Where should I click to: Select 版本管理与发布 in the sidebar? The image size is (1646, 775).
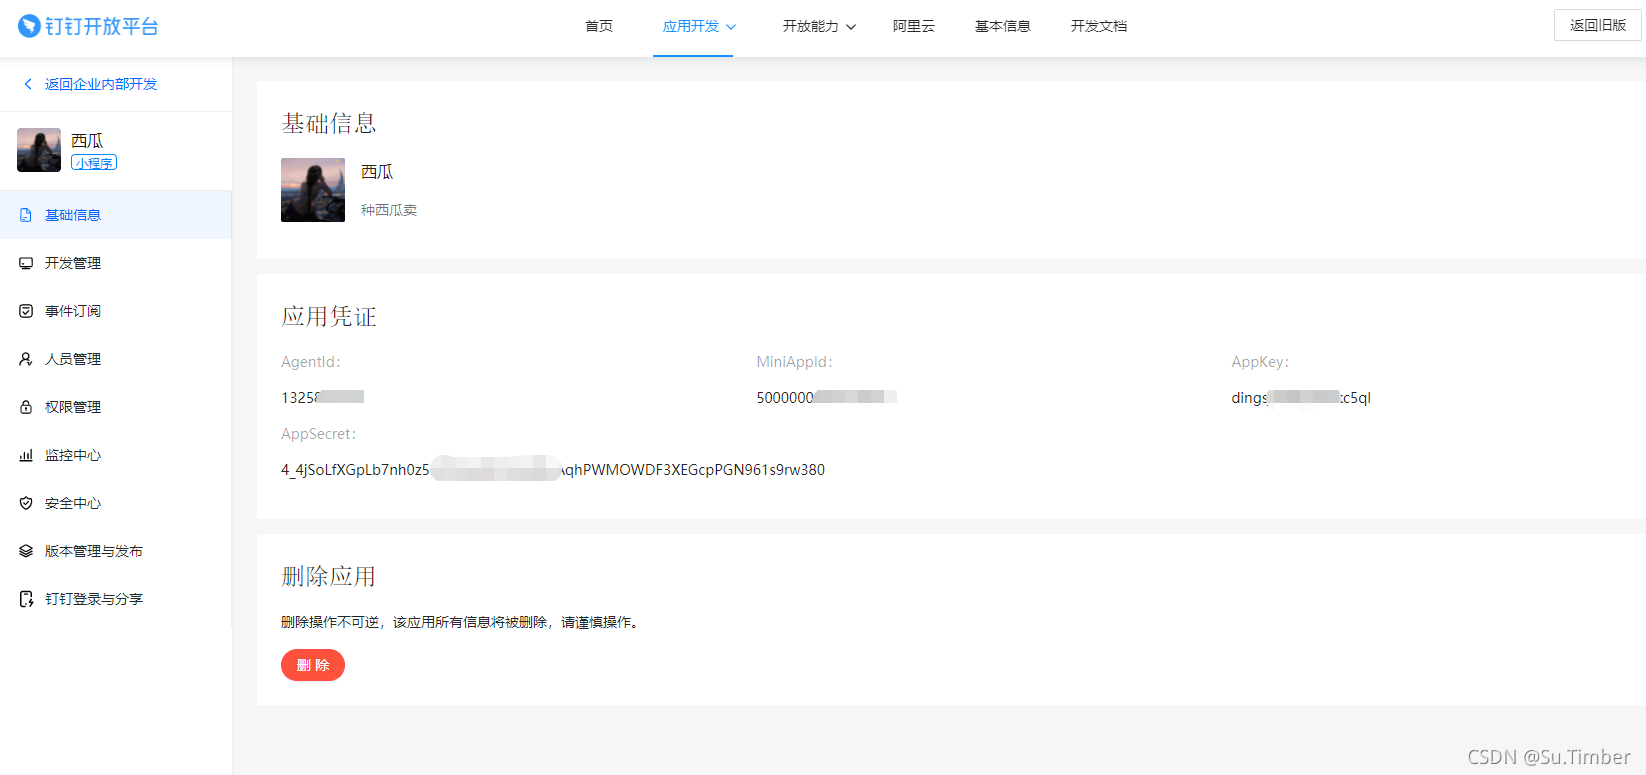(x=116, y=551)
